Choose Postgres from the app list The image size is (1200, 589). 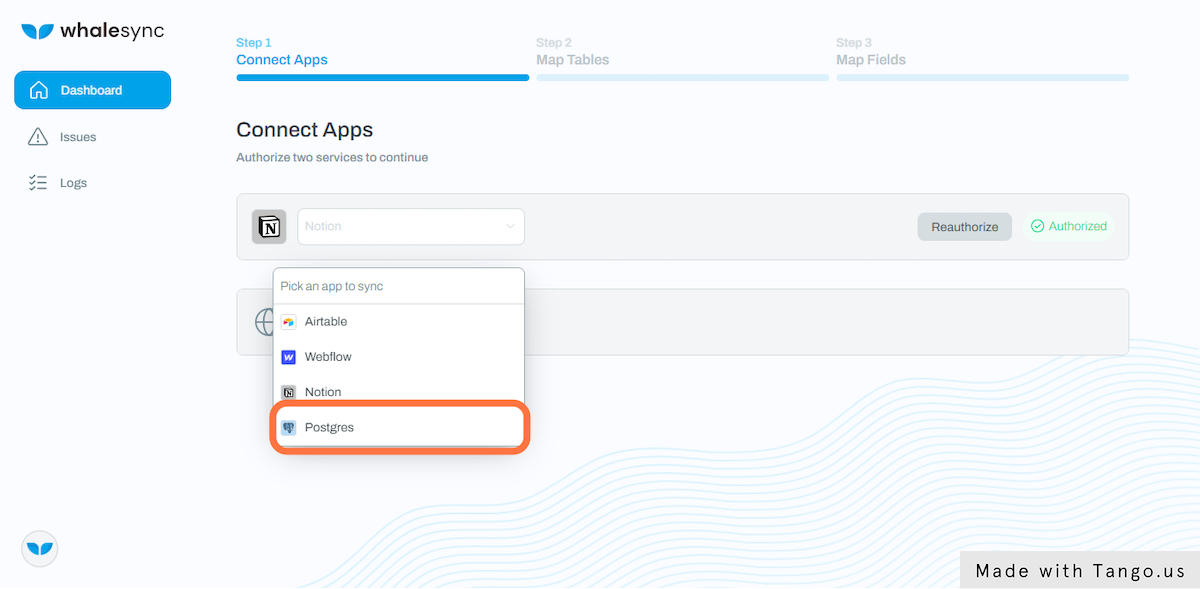coord(399,428)
